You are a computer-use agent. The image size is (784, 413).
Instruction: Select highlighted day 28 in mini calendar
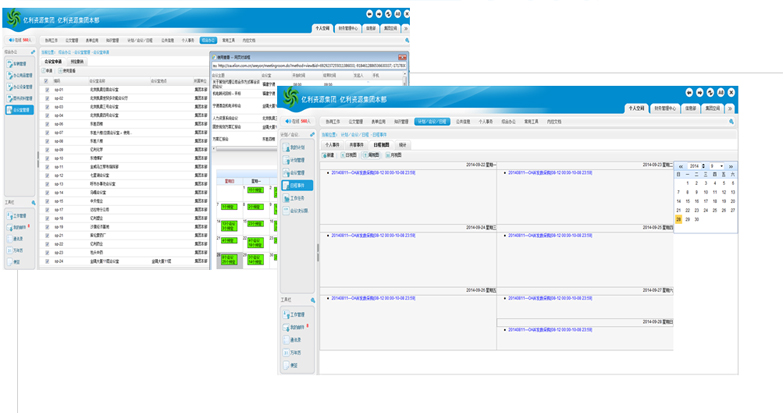point(679,219)
